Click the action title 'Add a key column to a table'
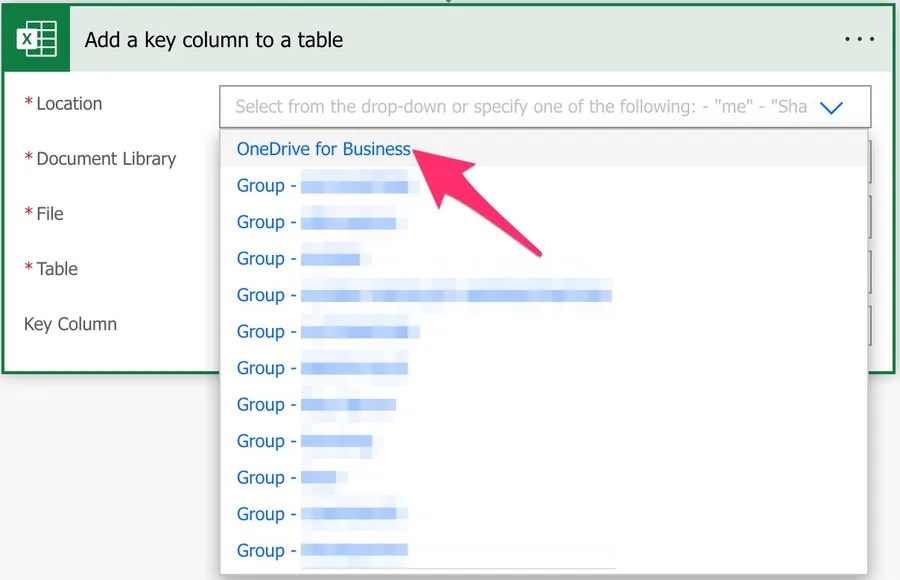The height and width of the screenshot is (580, 900). point(214,40)
